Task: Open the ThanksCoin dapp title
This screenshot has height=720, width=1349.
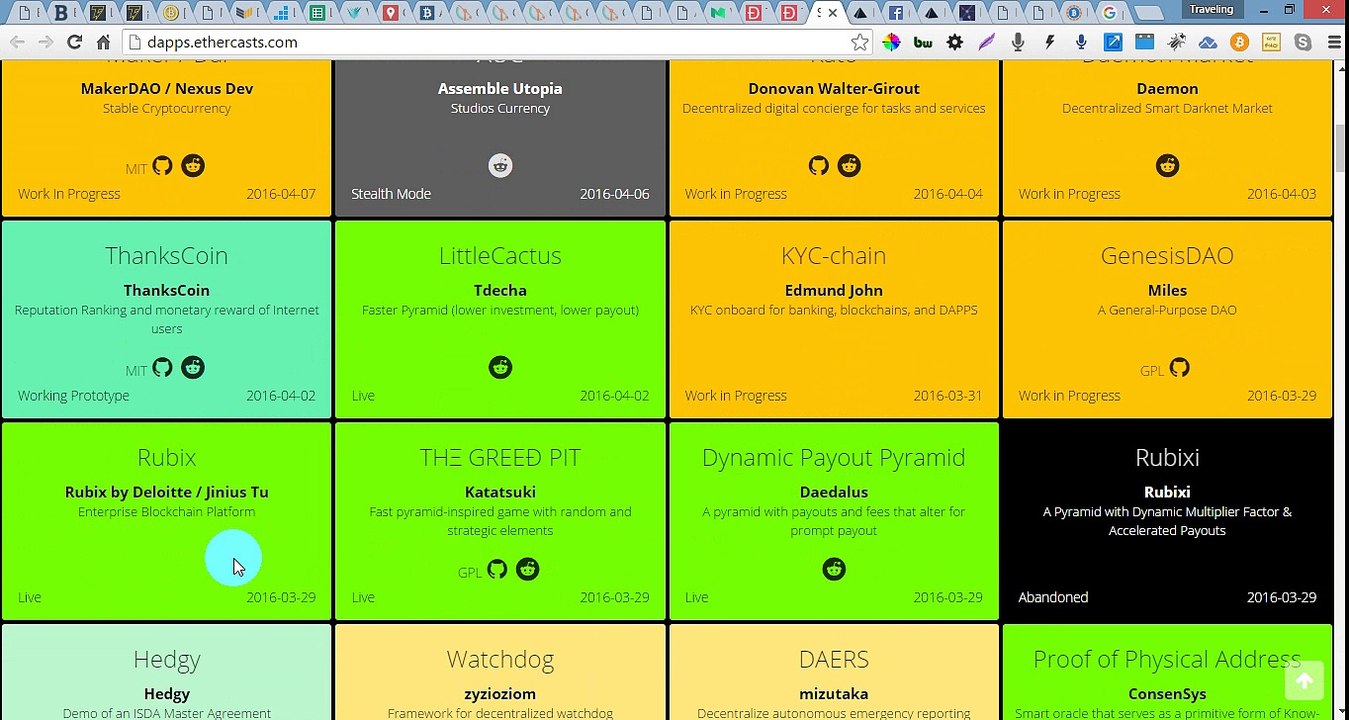Action: 166,256
